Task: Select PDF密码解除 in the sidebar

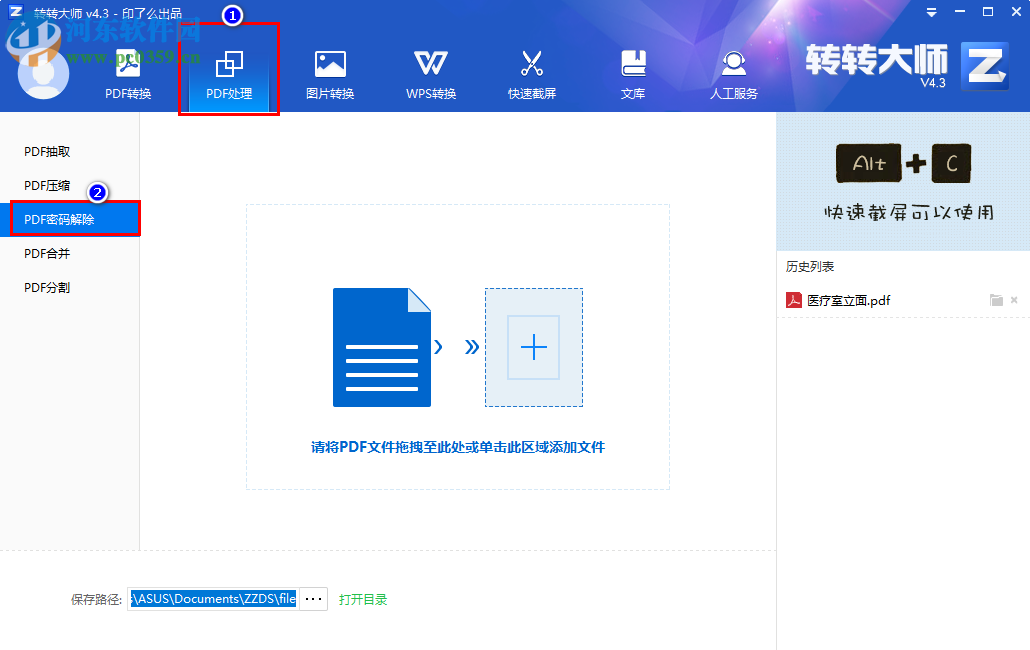Action: tap(62, 218)
